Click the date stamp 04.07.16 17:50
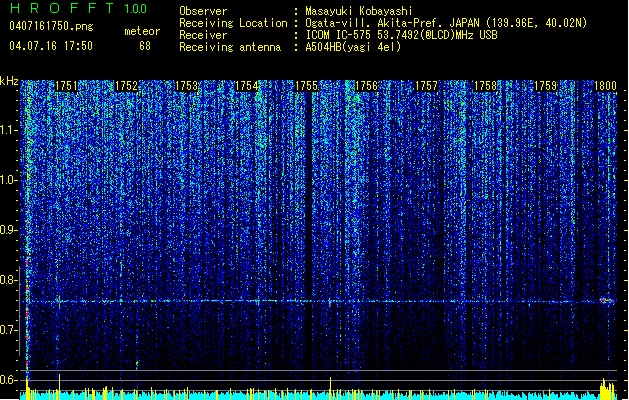Viewport: 629px width, 400px height. [x=51, y=46]
